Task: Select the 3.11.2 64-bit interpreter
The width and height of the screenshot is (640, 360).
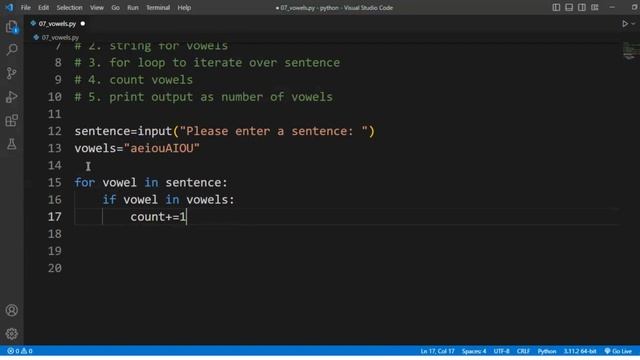Action: pos(580,351)
